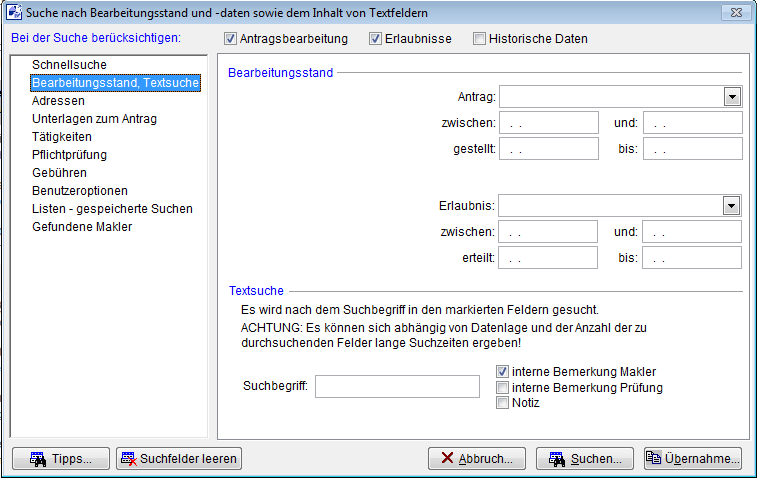The image size is (757, 478).
Task: Toggle interne Bemerkung Makler checkbox
Action: (x=503, y=372)
